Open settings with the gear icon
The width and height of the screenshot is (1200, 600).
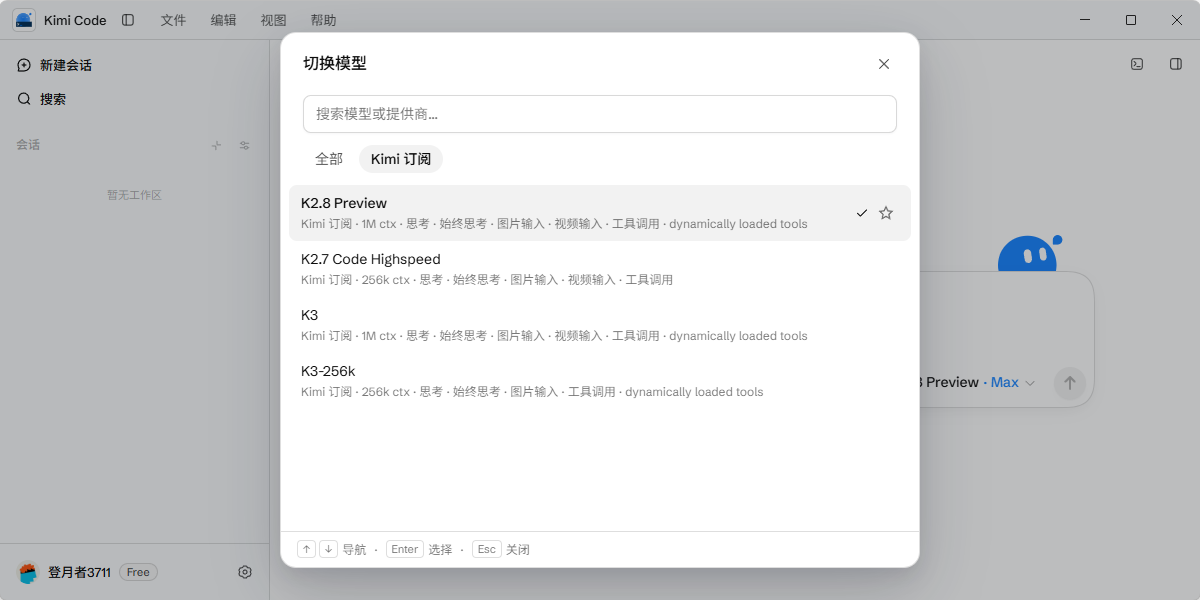coord(245,572)
